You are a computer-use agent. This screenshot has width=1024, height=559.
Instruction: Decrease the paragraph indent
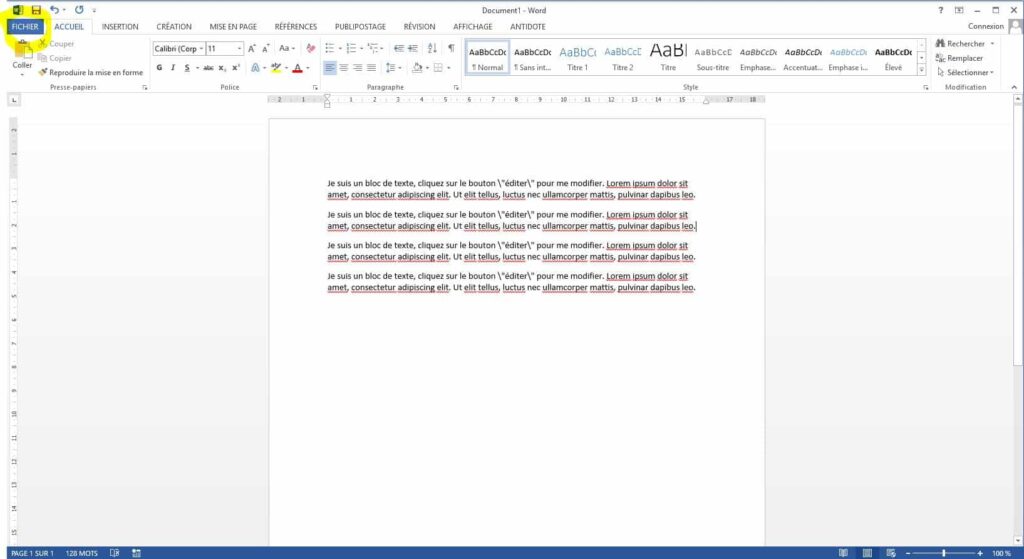tap(398, 48)
